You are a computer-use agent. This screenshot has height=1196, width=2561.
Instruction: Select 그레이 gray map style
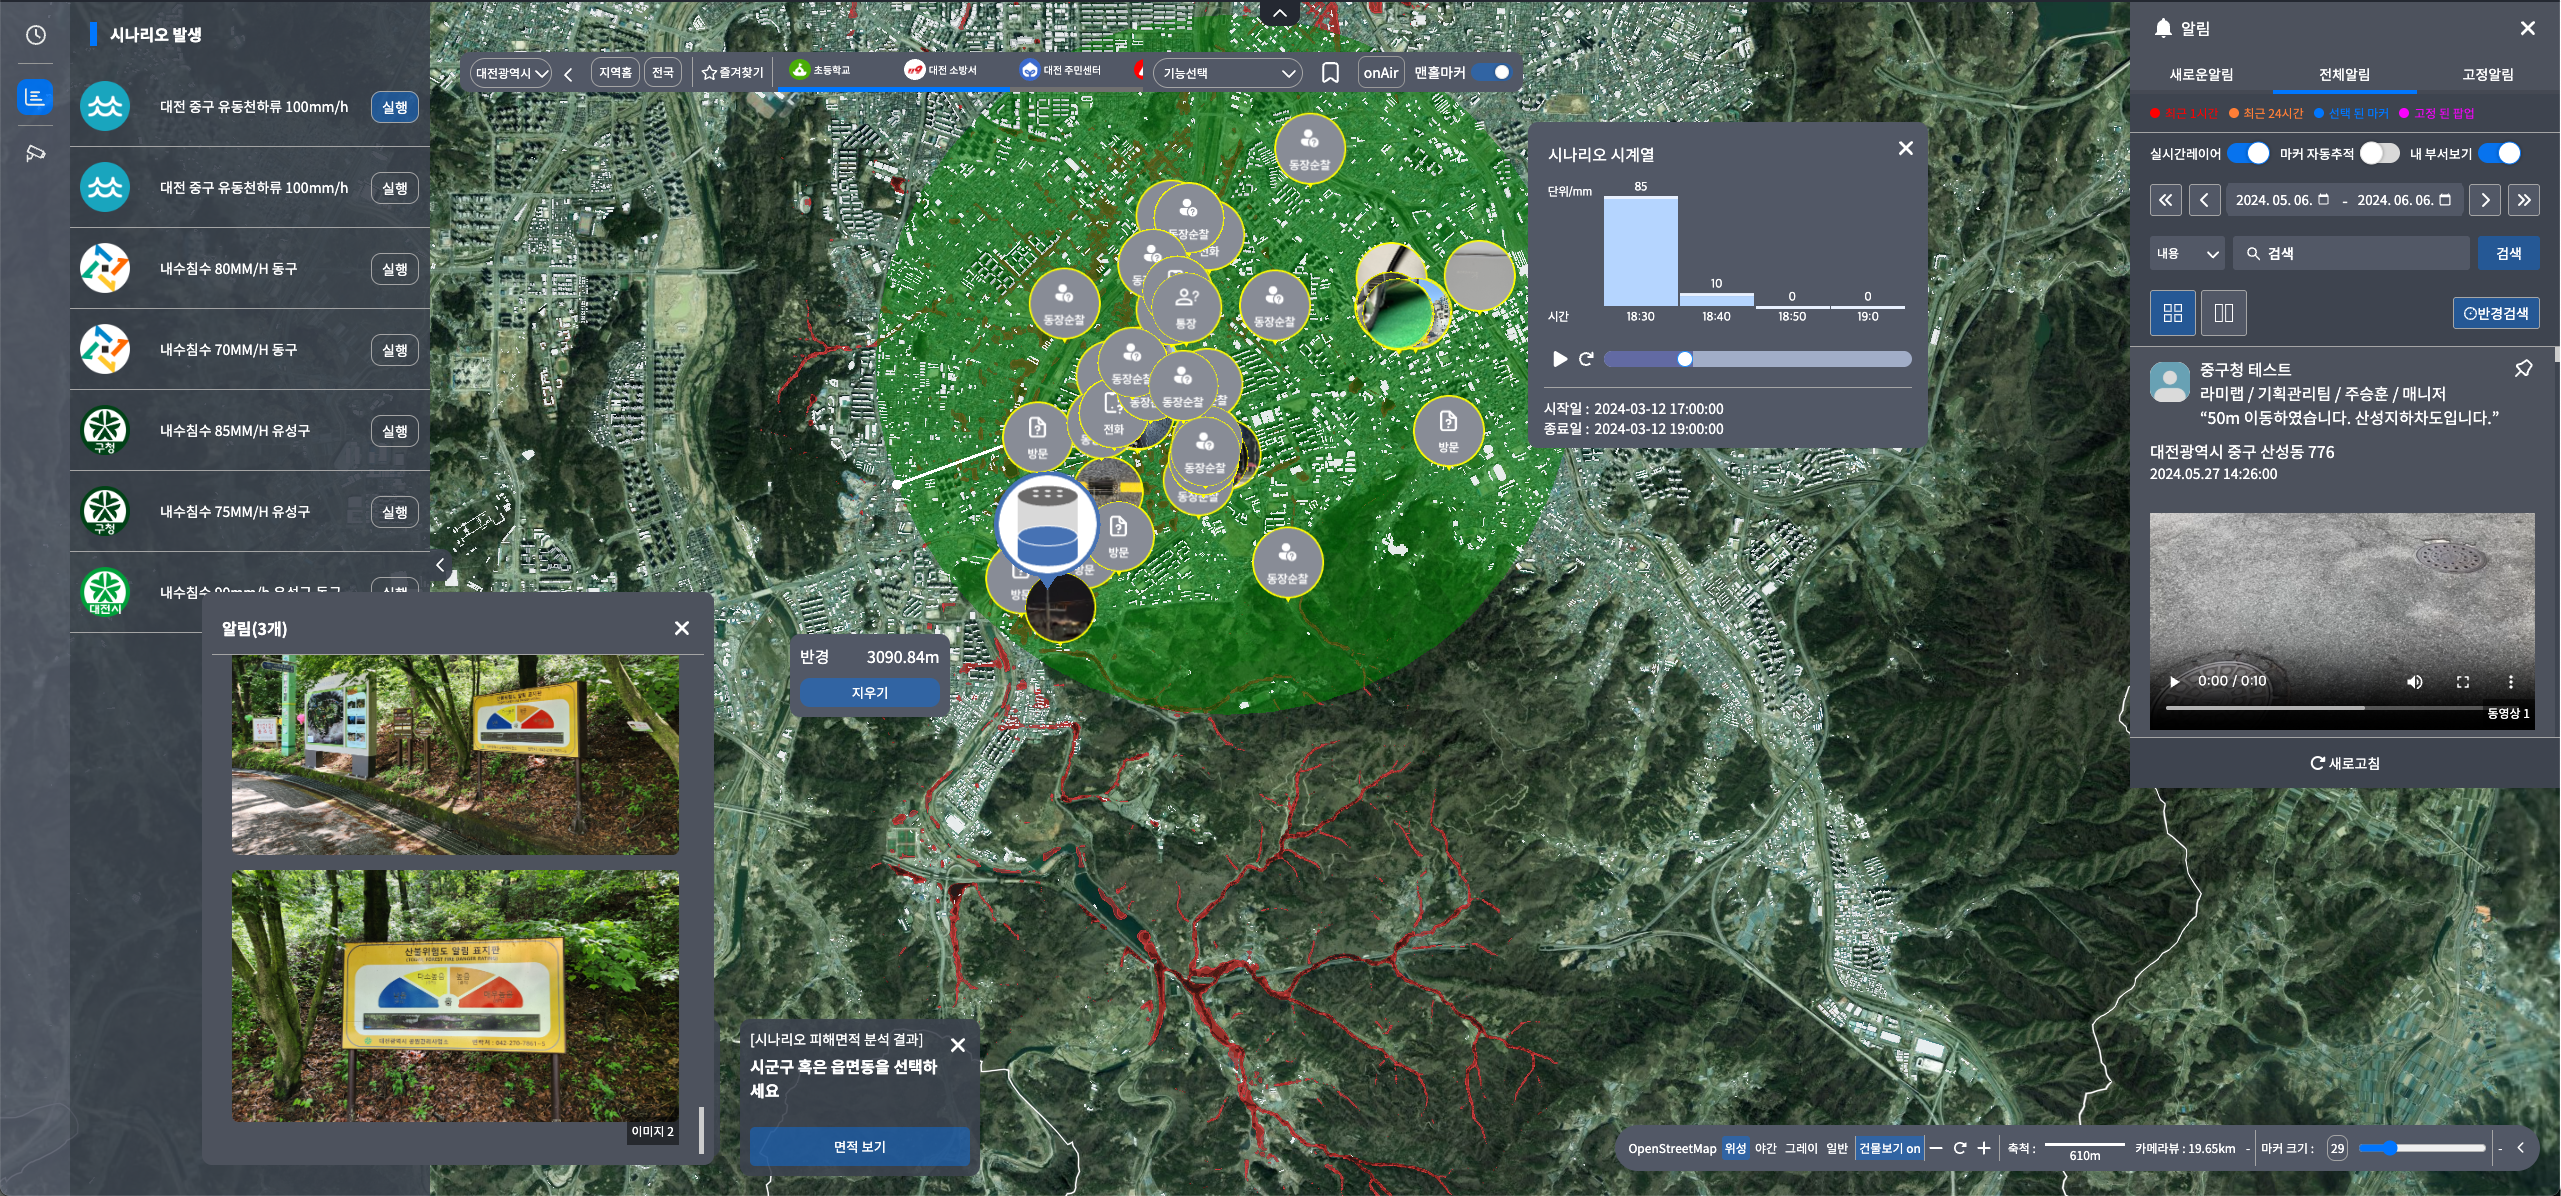pyautogui.click(x=1801, y=1148)
